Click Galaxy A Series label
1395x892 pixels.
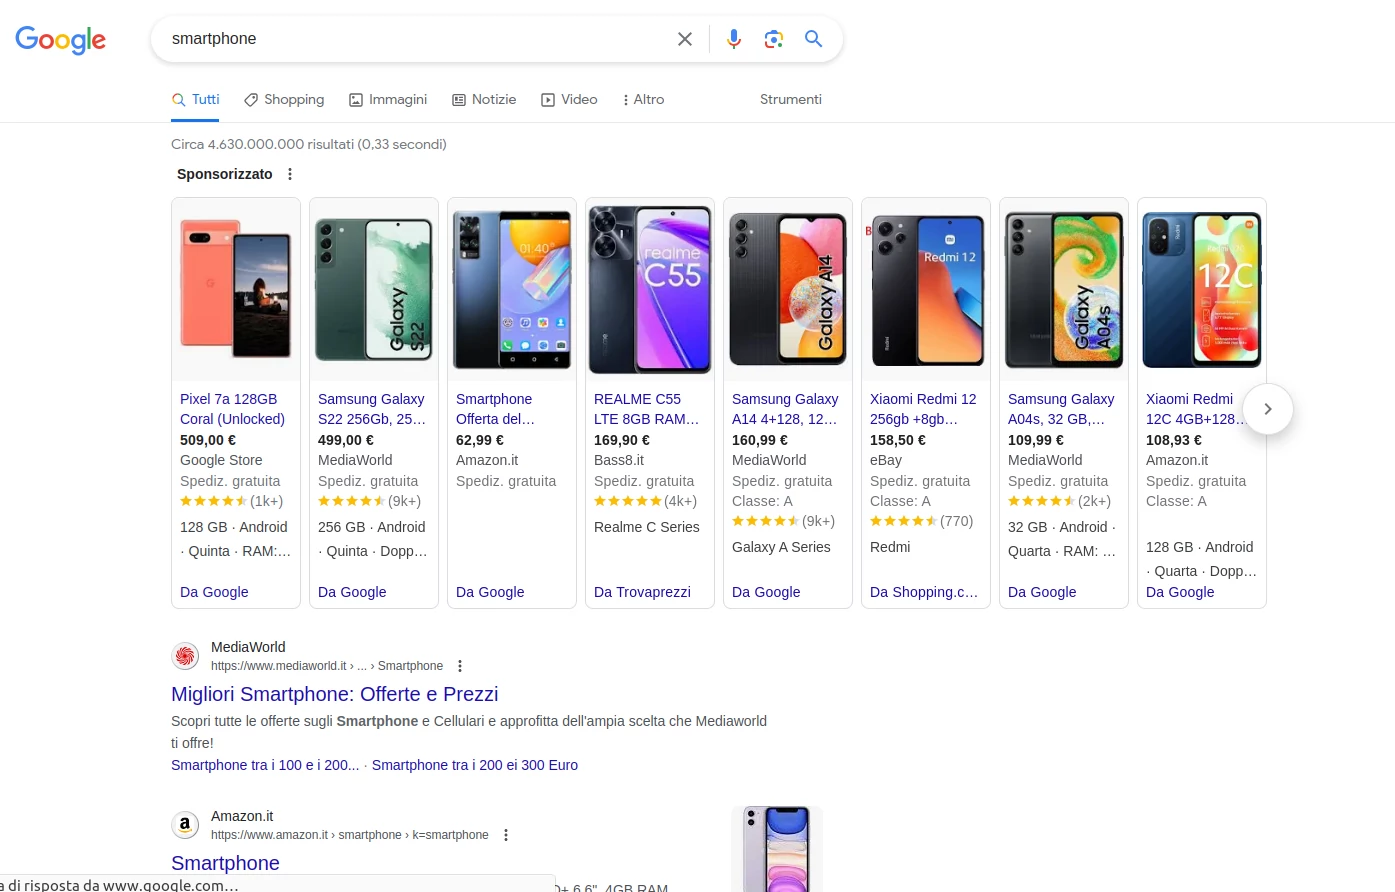pos(781,547)
